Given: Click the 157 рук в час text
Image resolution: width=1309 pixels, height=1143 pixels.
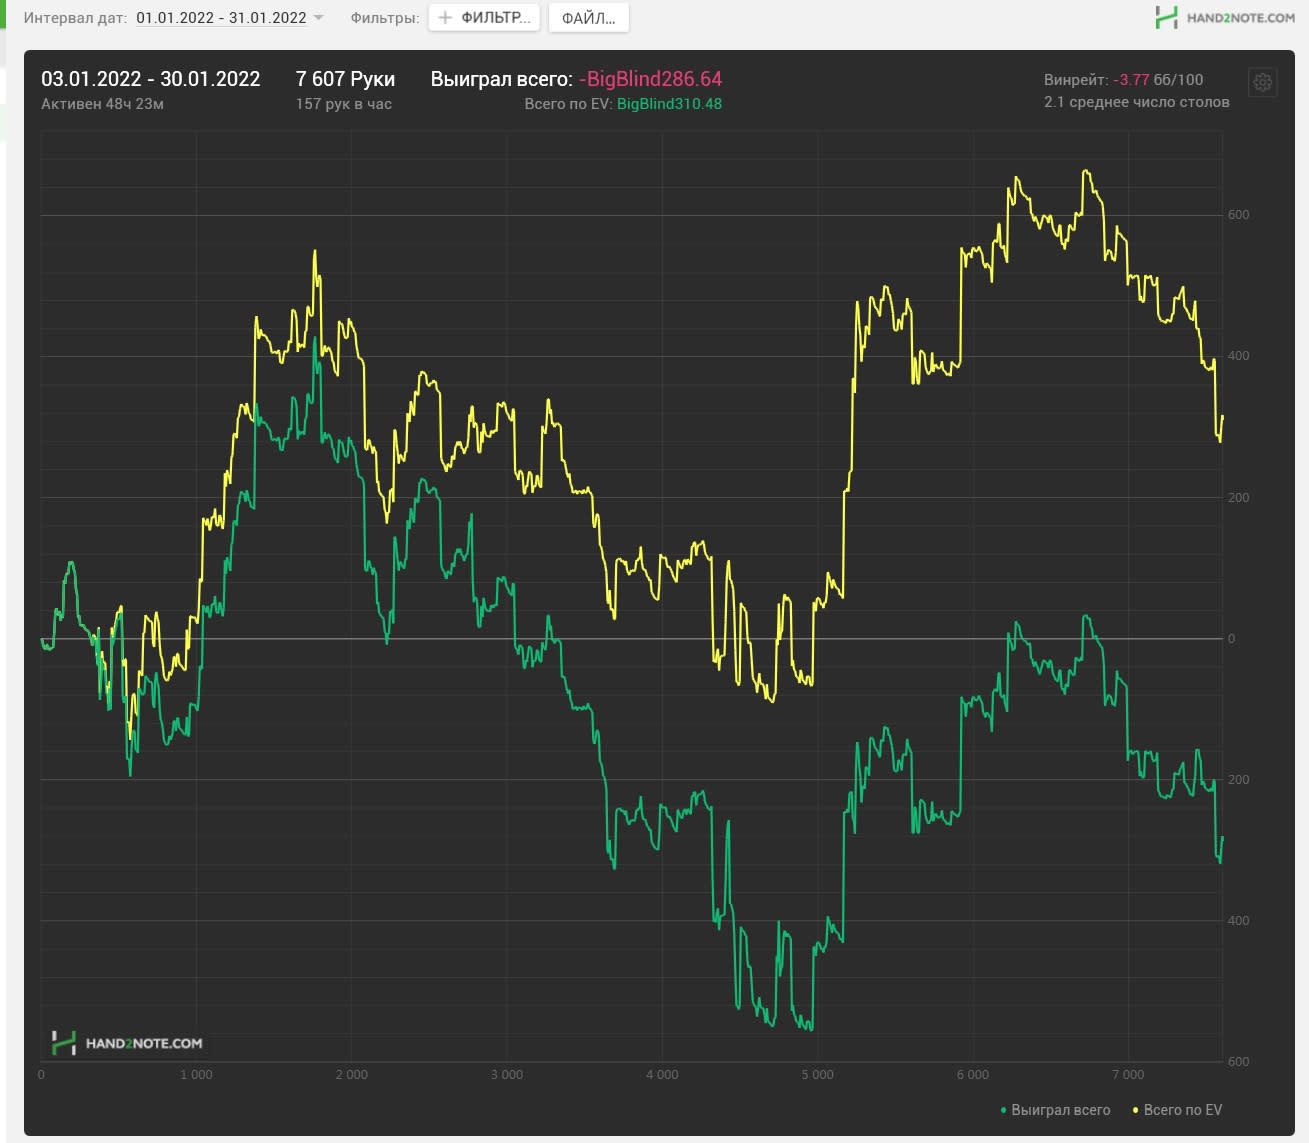Looking at the screenshot, I should click(343, 104).
